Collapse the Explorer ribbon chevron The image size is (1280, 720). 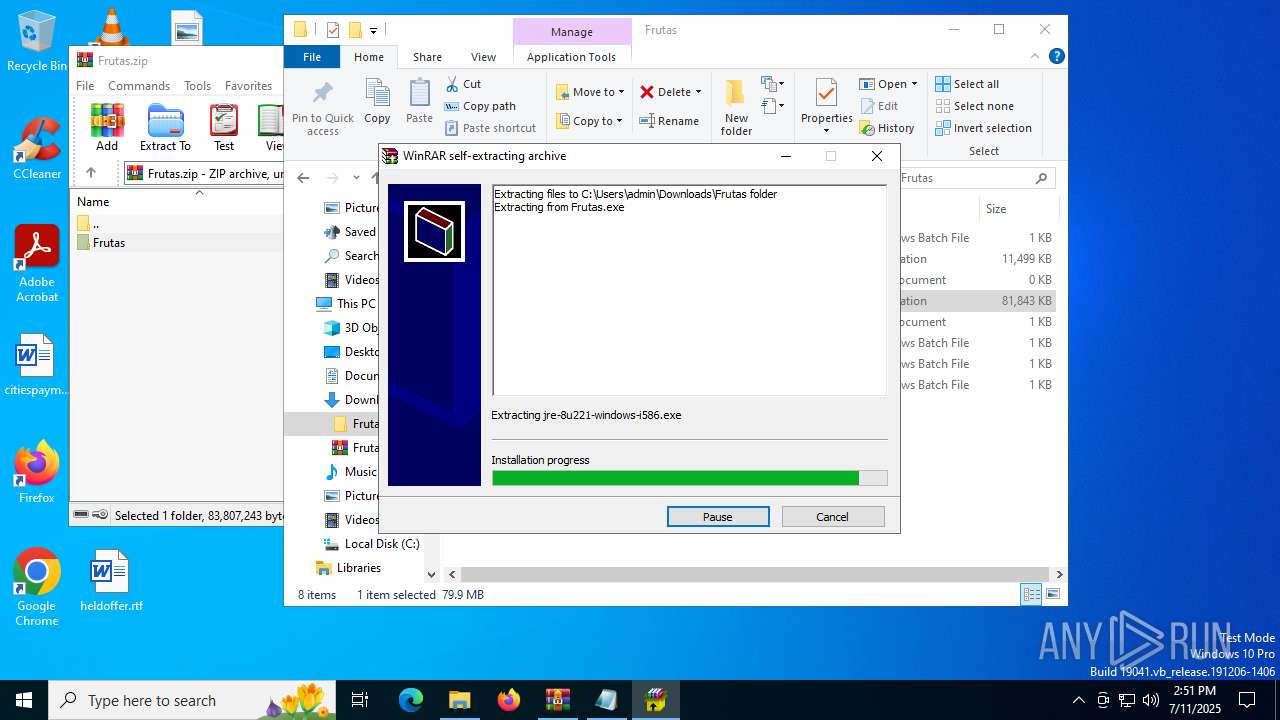(1035, 57)
